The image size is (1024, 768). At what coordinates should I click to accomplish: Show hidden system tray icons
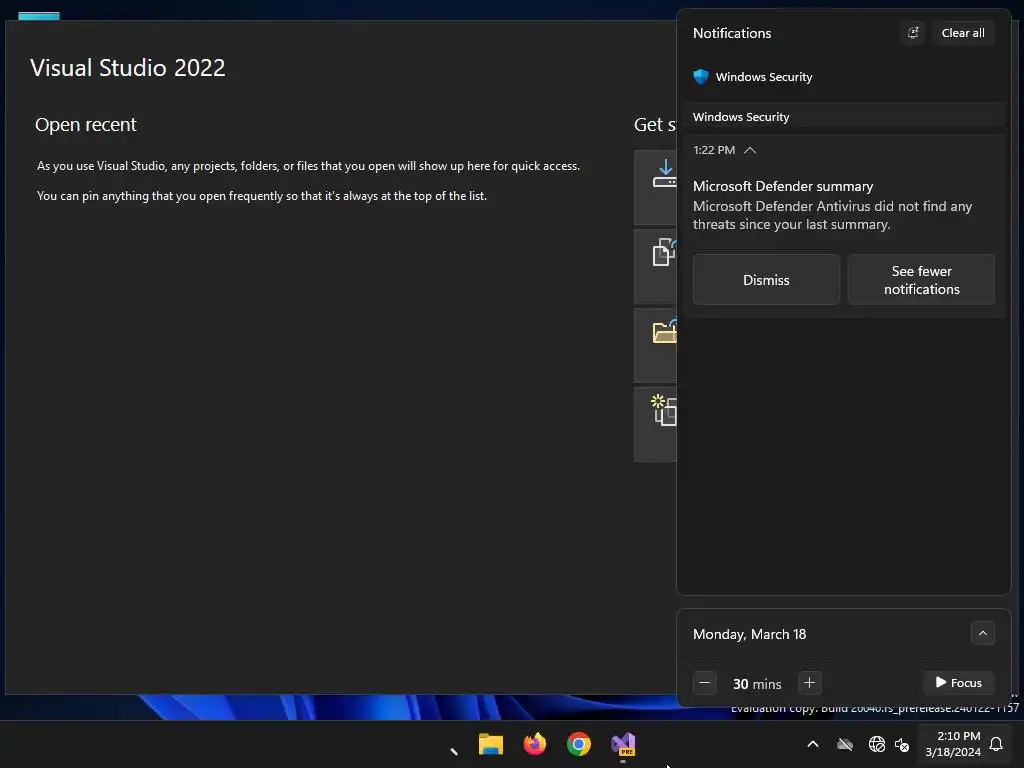tap(813, 744)
